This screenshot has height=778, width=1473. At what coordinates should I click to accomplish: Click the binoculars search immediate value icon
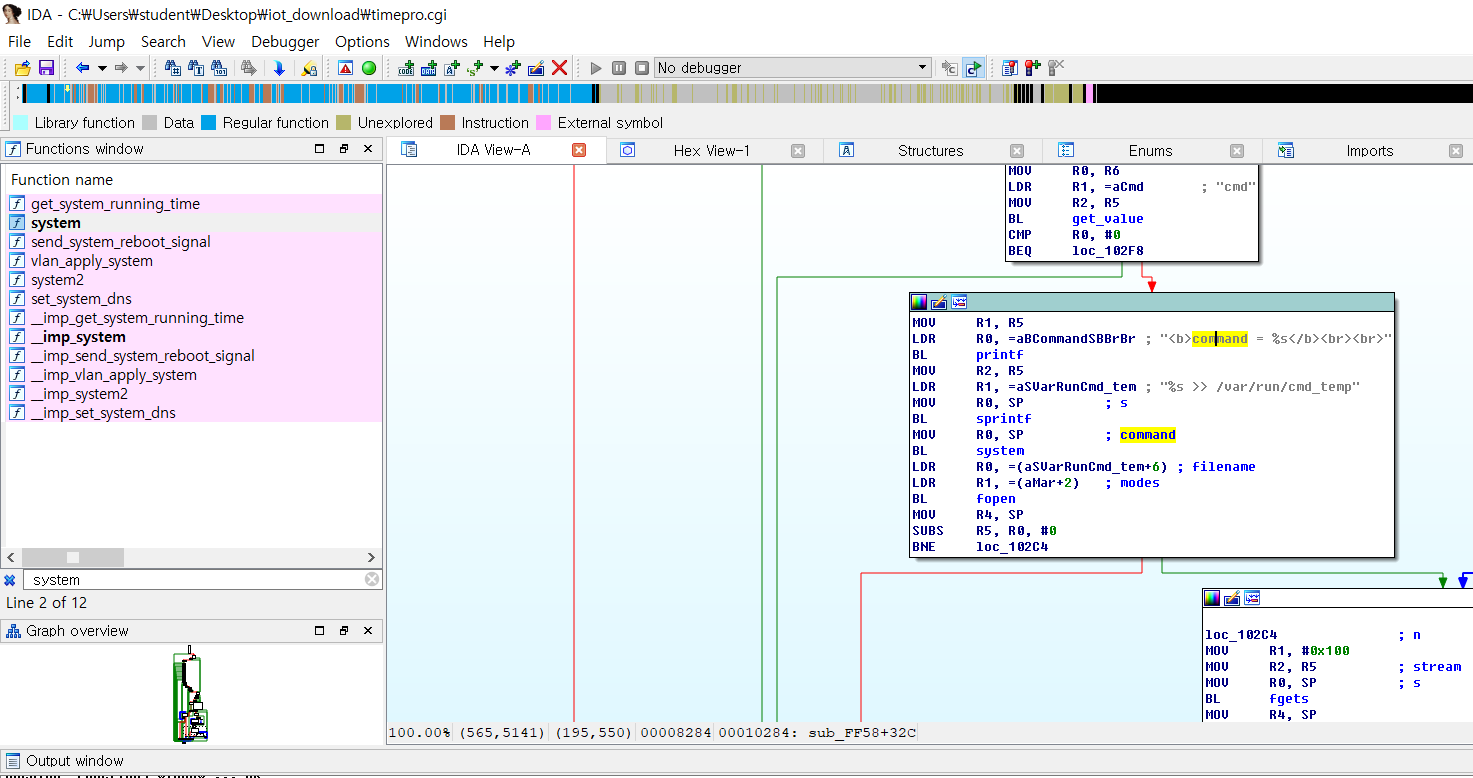coord(173,68)
